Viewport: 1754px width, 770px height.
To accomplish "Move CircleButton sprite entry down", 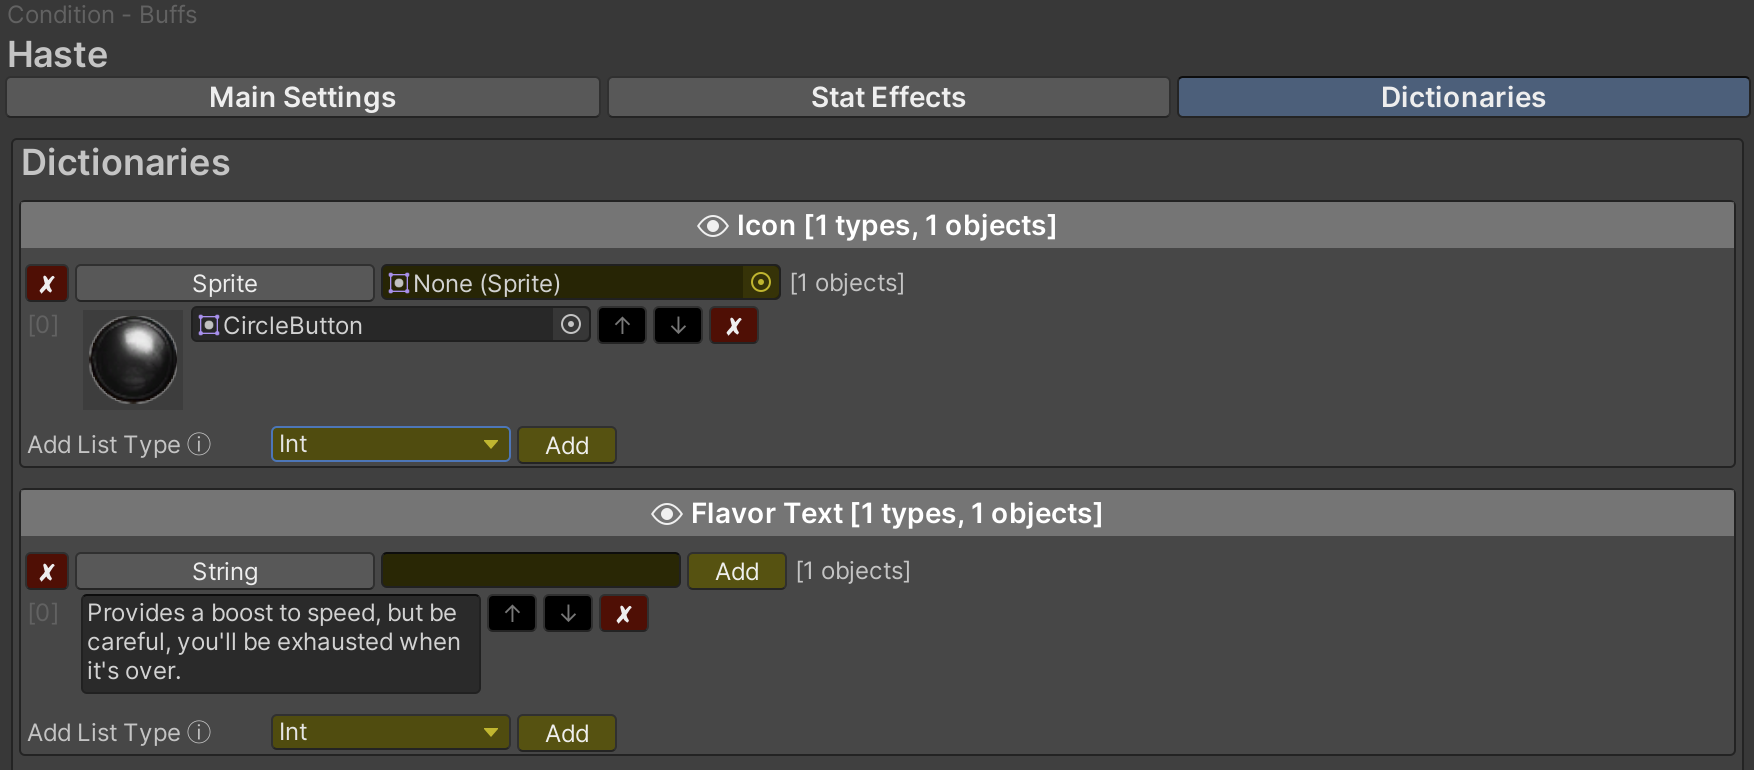I will point(678,326).
